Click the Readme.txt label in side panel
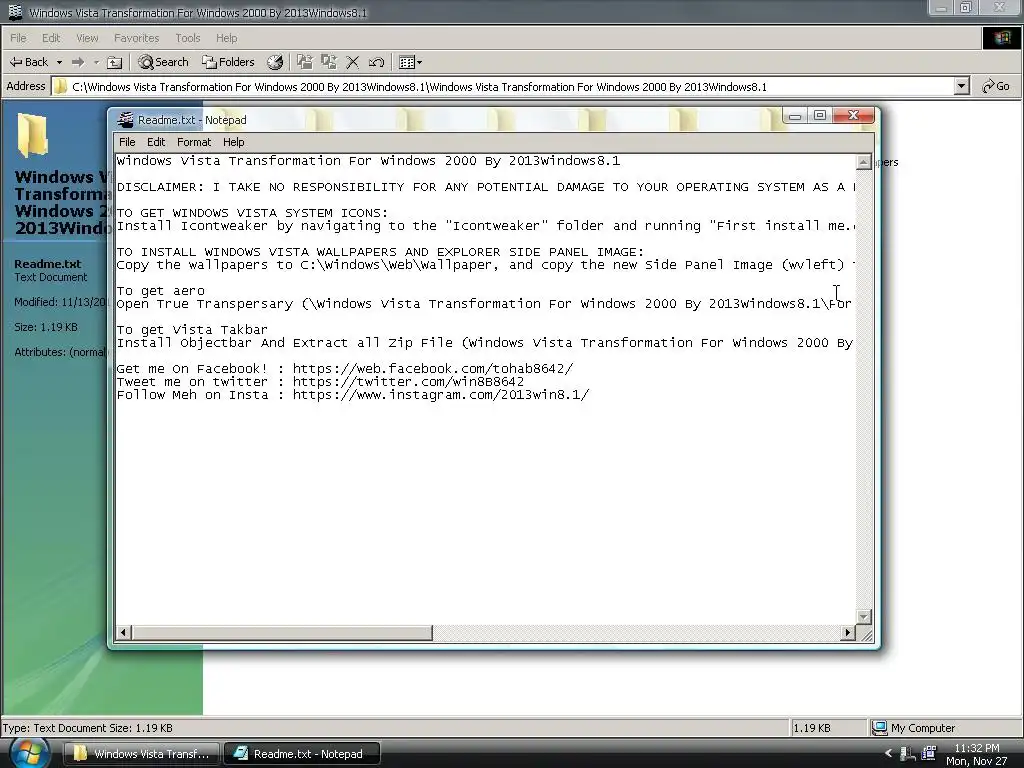This screenshot has width=1024, height=768. (48, 264)
